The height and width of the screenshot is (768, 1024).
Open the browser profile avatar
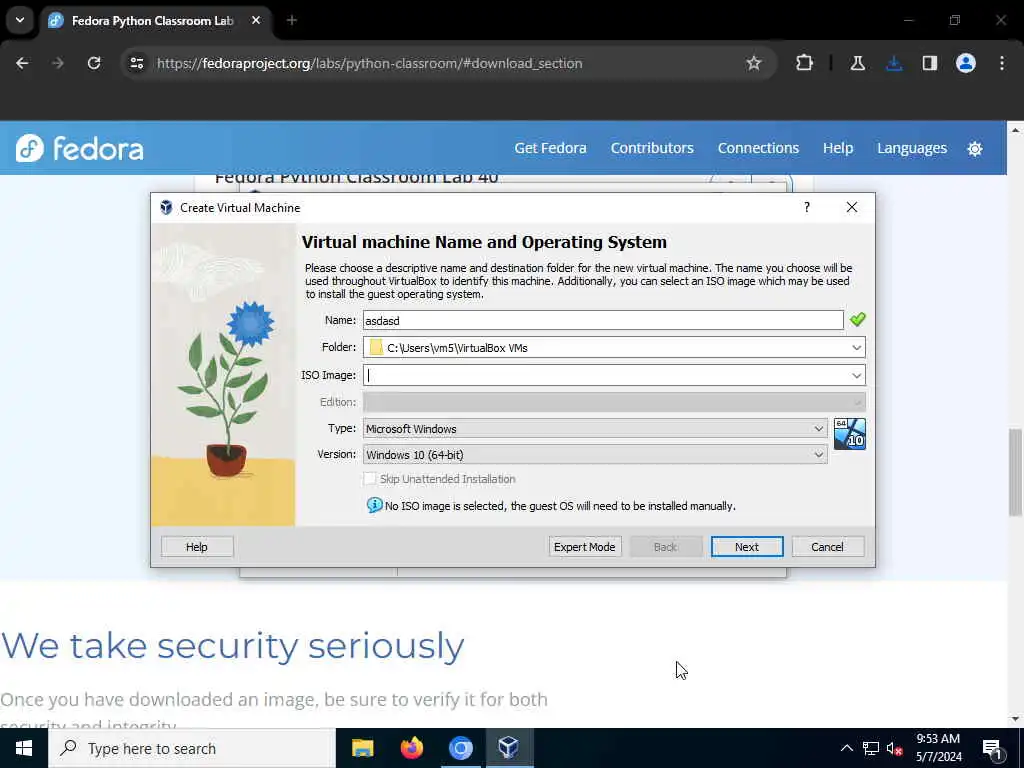(x=965, y=63)
